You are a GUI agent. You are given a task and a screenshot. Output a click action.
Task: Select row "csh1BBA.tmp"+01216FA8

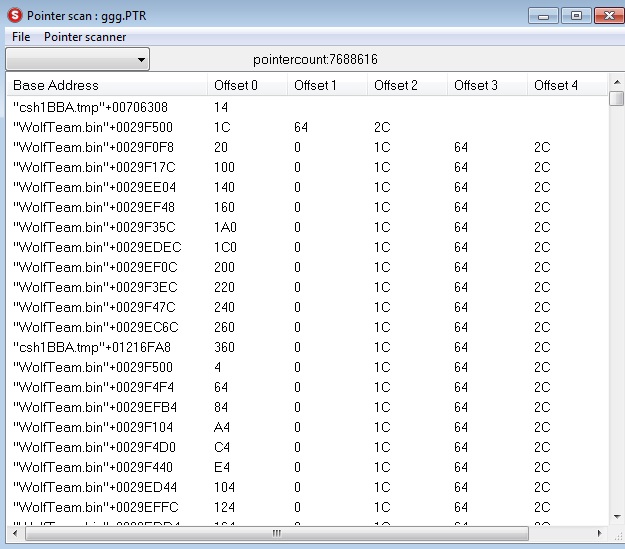[307, 347]
